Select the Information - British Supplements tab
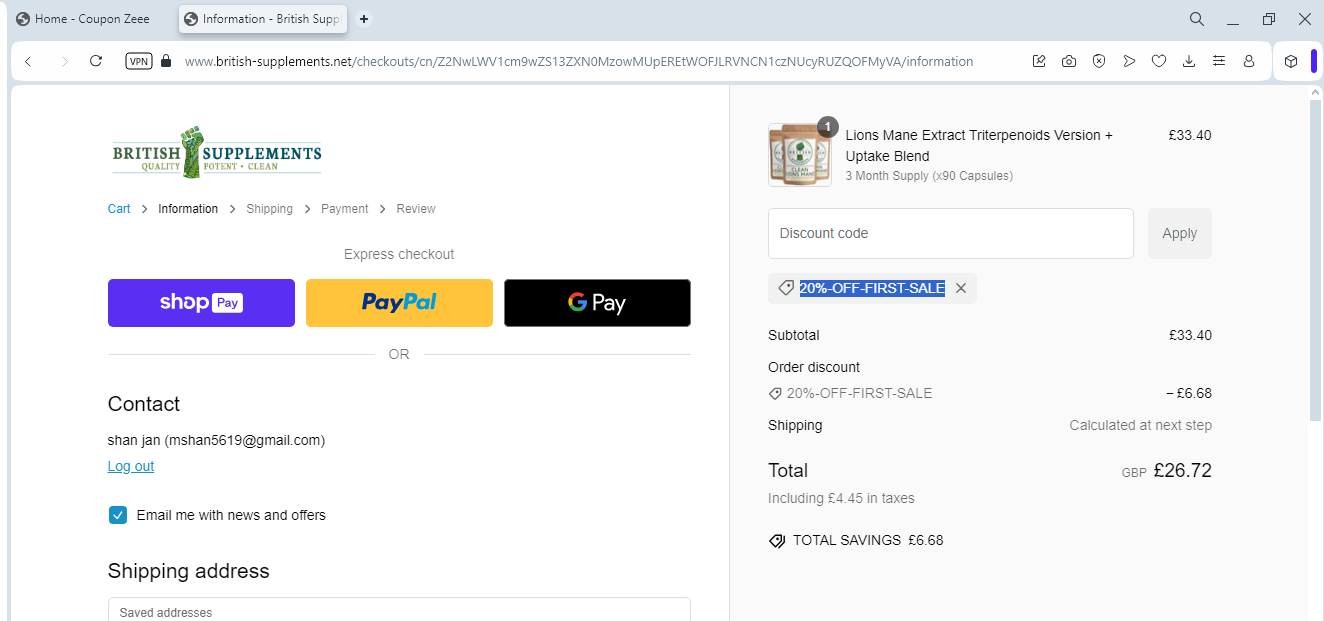 pos(262,19)
